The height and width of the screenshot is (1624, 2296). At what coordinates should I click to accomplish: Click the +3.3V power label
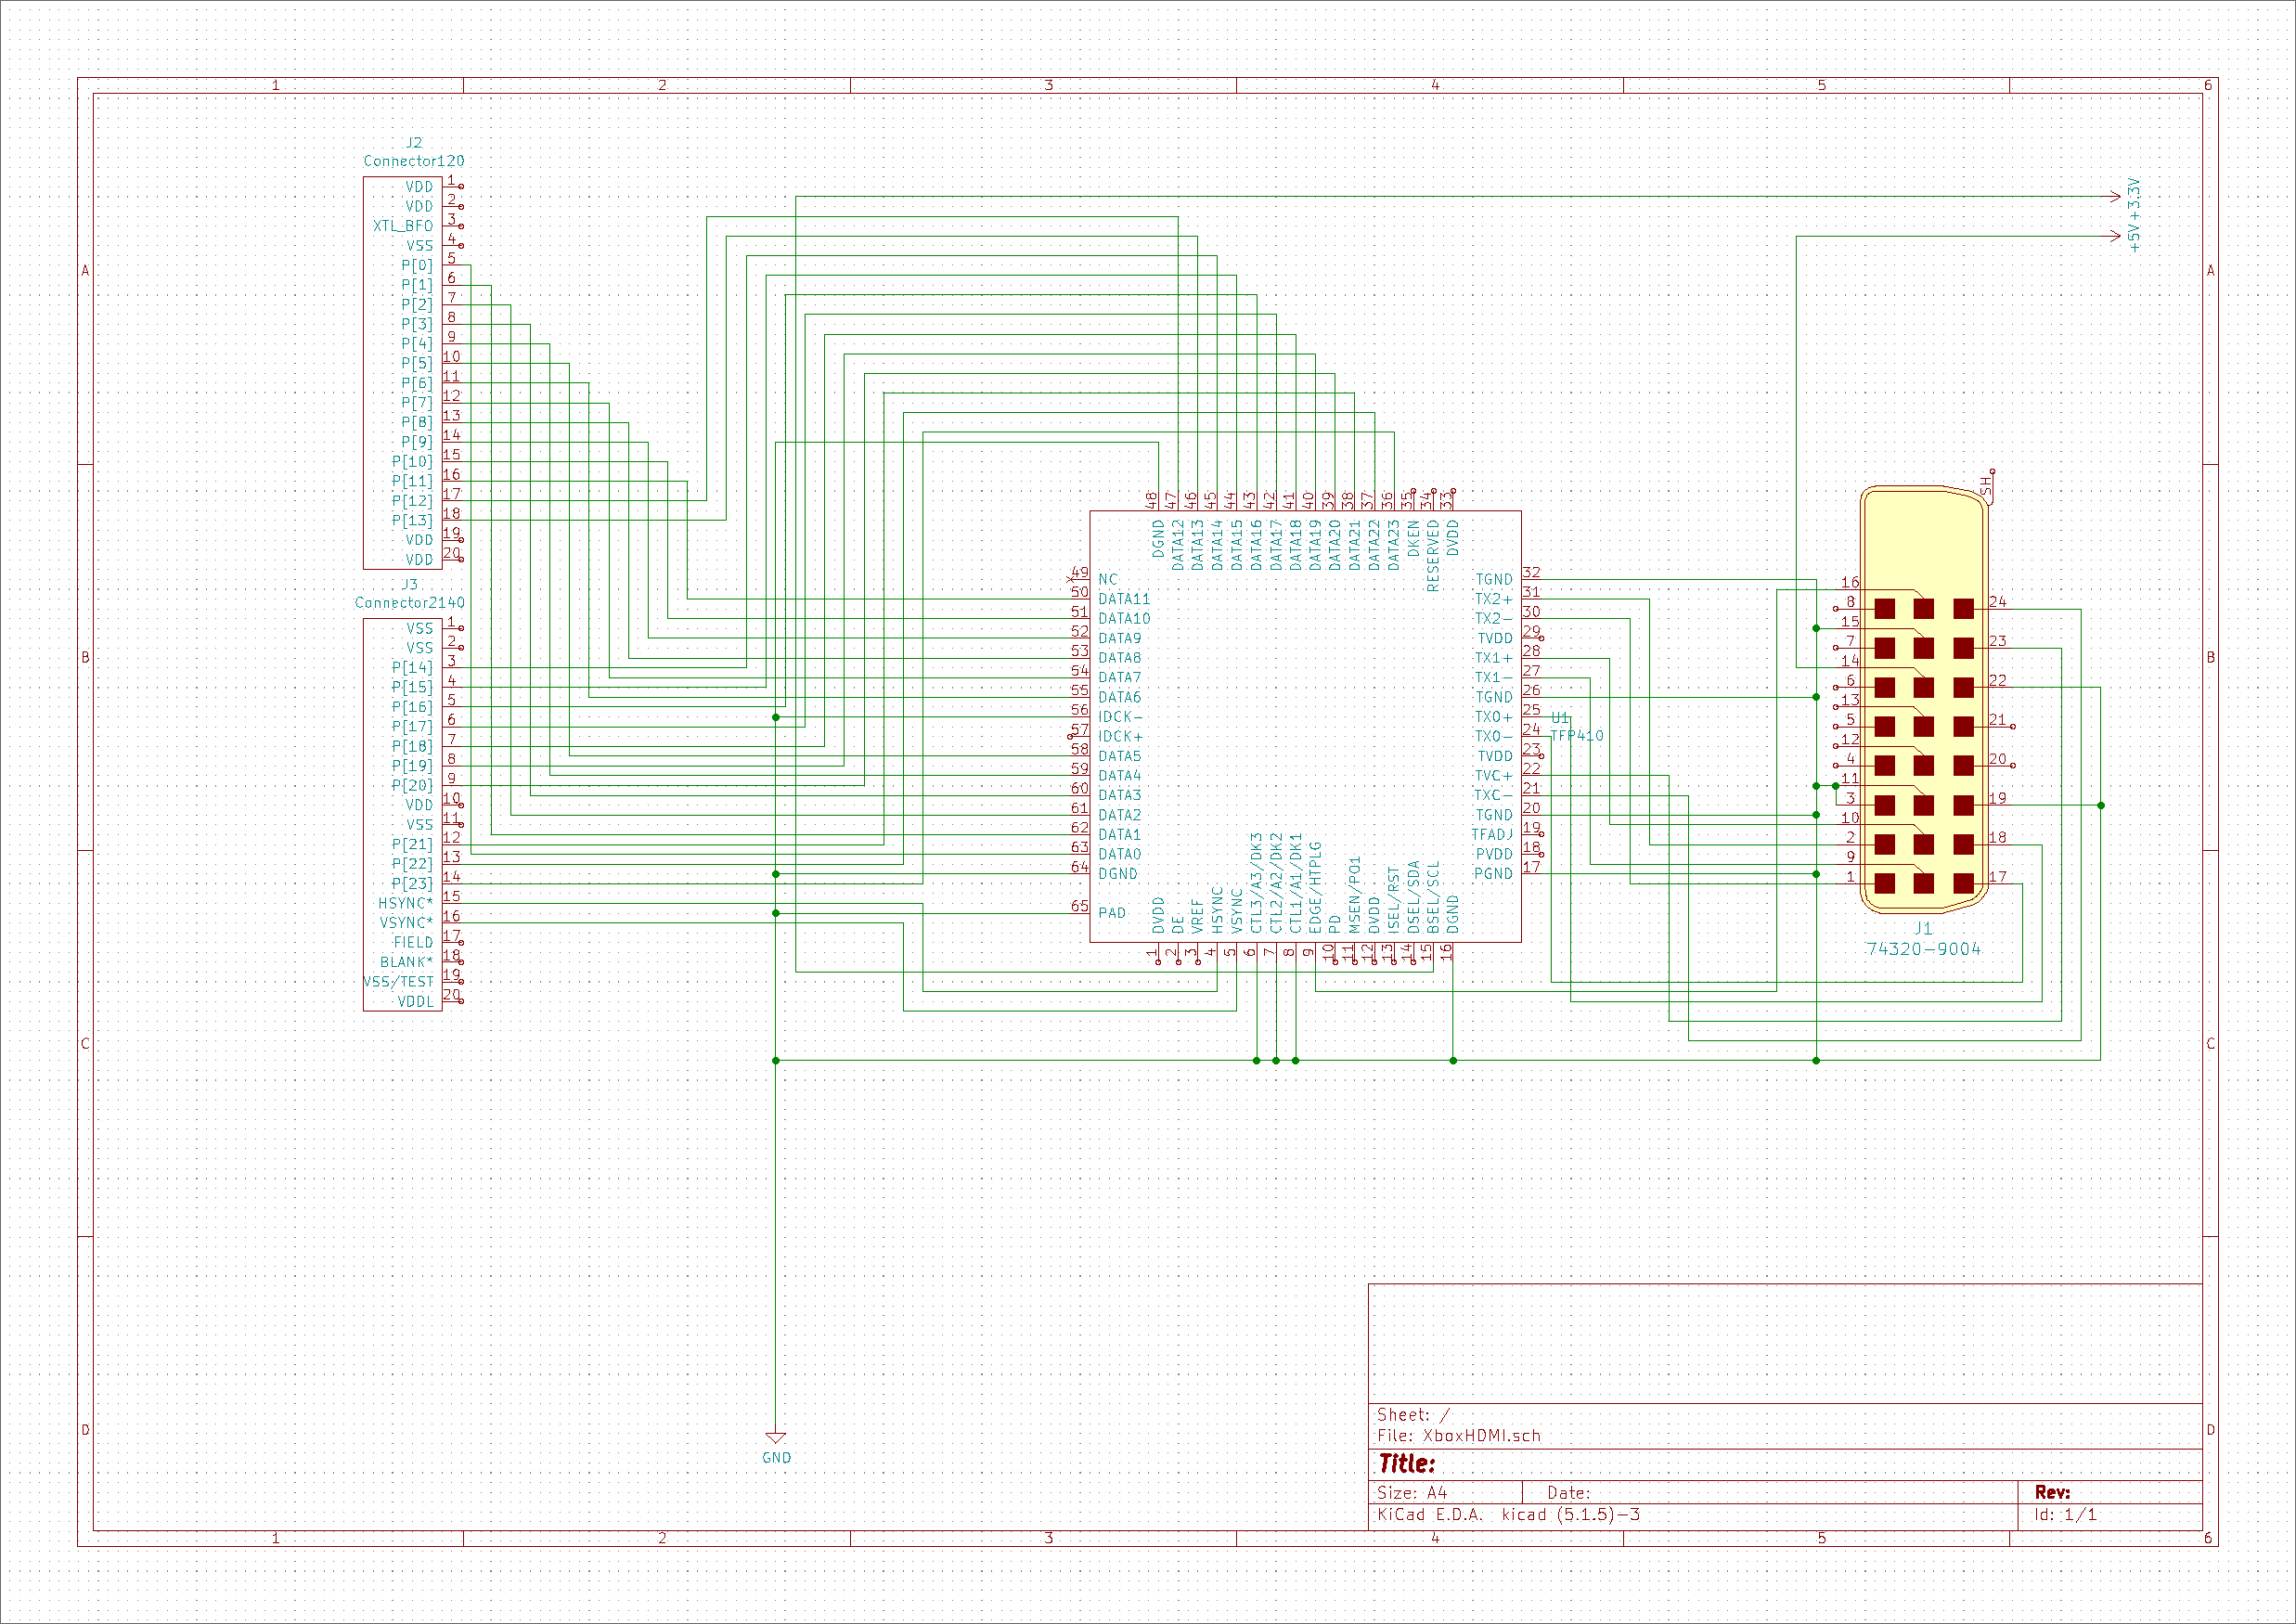[2135, 198]
